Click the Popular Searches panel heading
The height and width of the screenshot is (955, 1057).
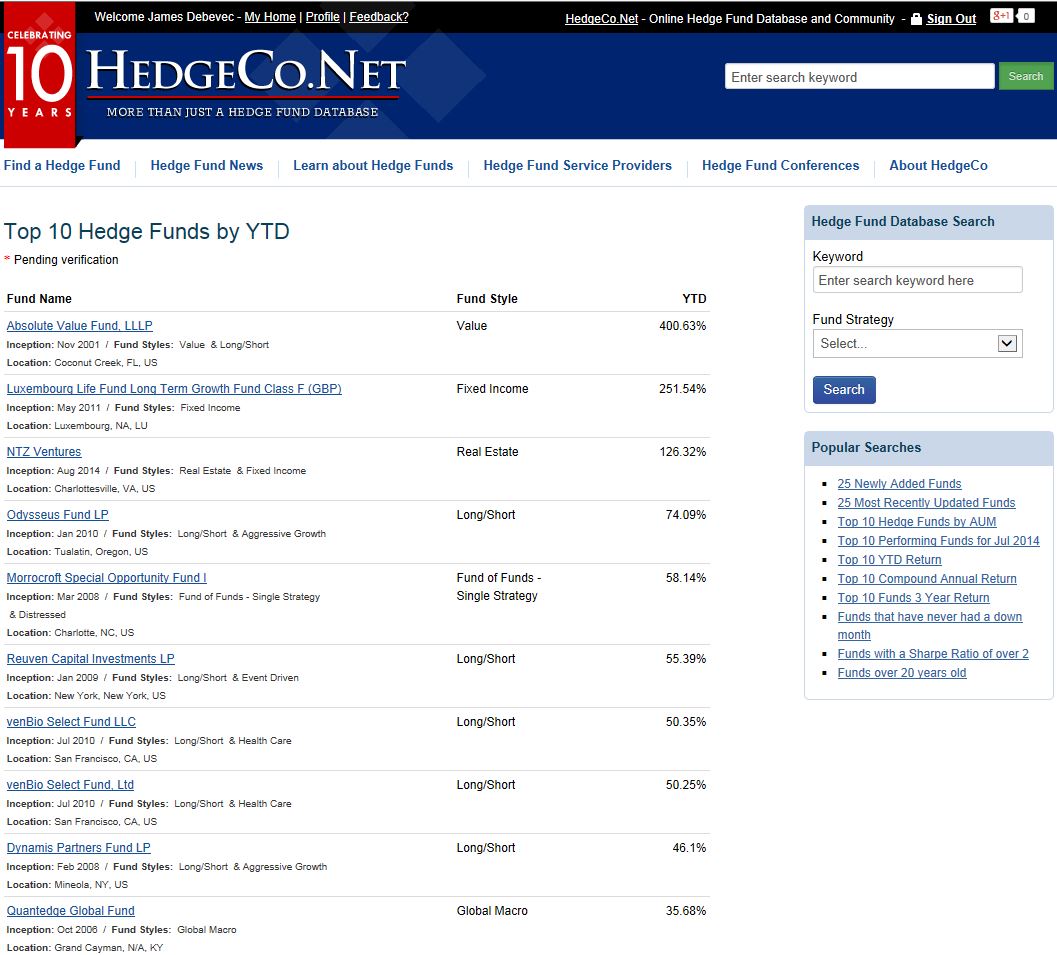coord(866,448)
